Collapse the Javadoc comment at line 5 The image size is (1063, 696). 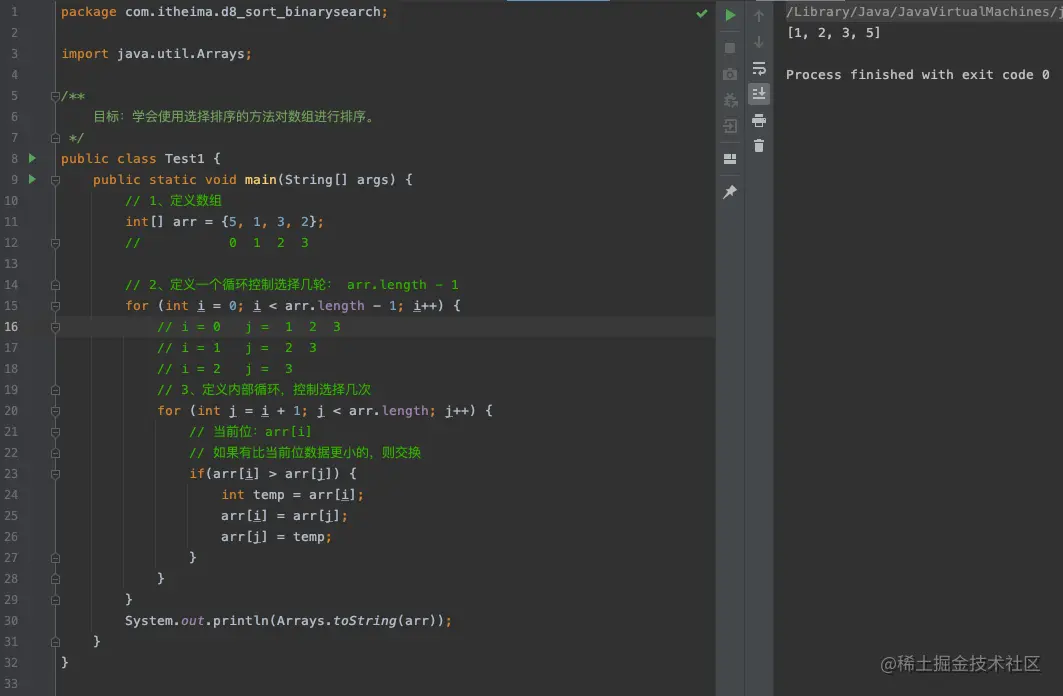(56, 96)
